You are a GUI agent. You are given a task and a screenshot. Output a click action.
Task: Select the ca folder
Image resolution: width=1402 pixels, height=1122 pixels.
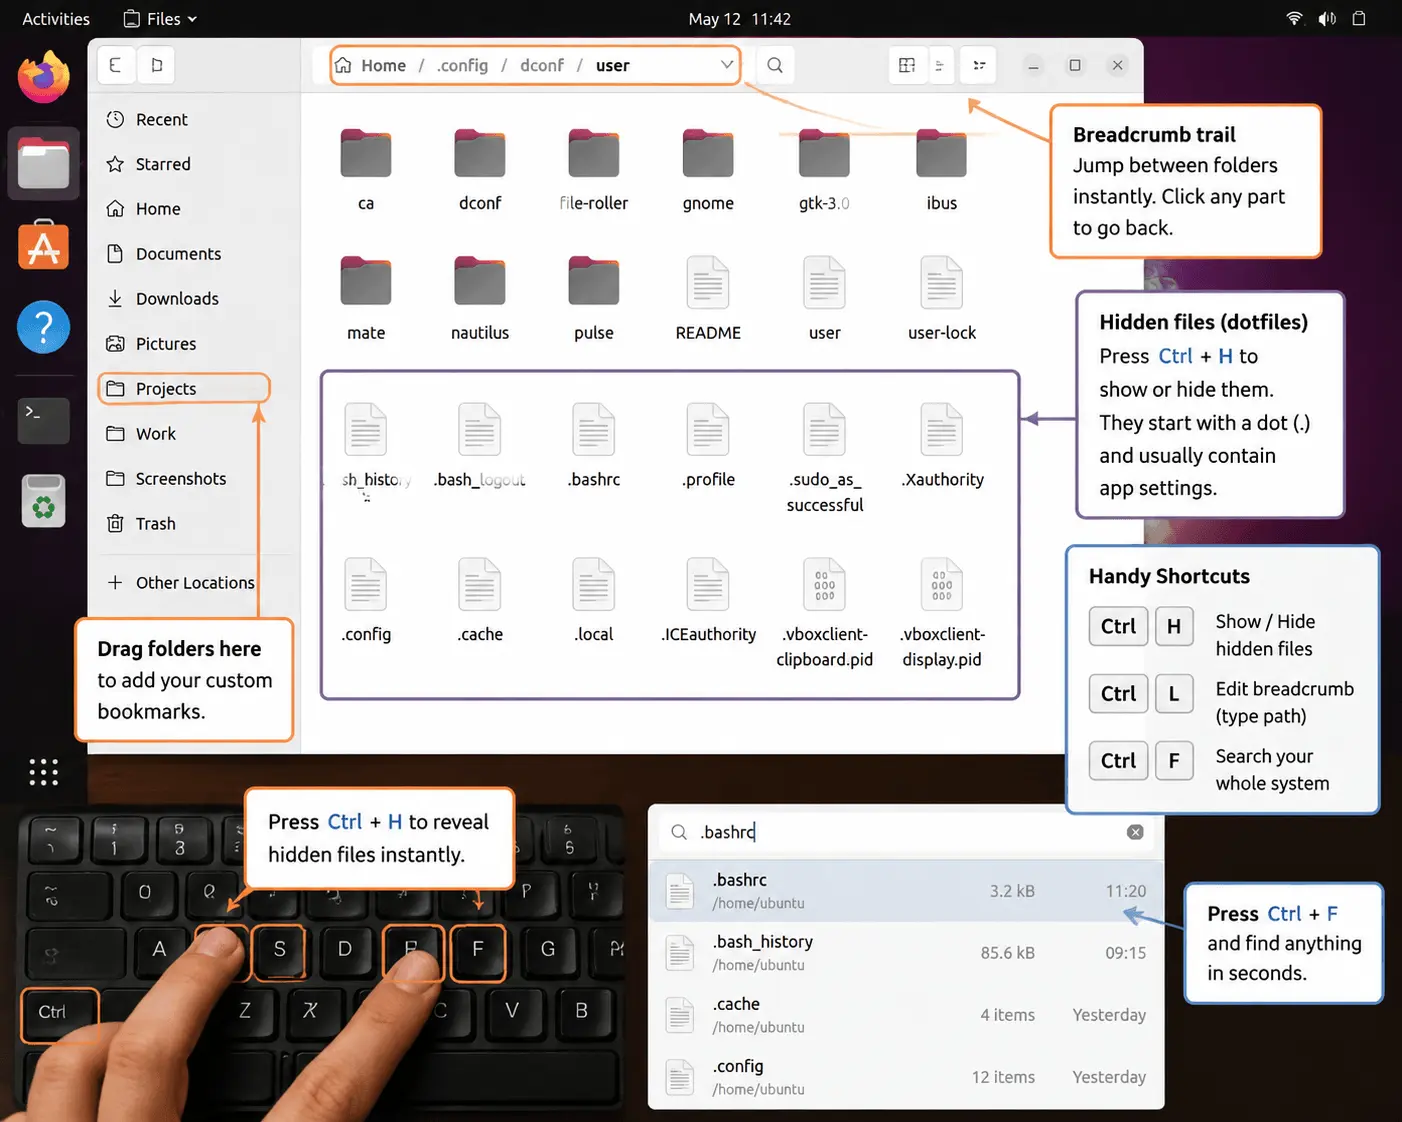point(366,168)
